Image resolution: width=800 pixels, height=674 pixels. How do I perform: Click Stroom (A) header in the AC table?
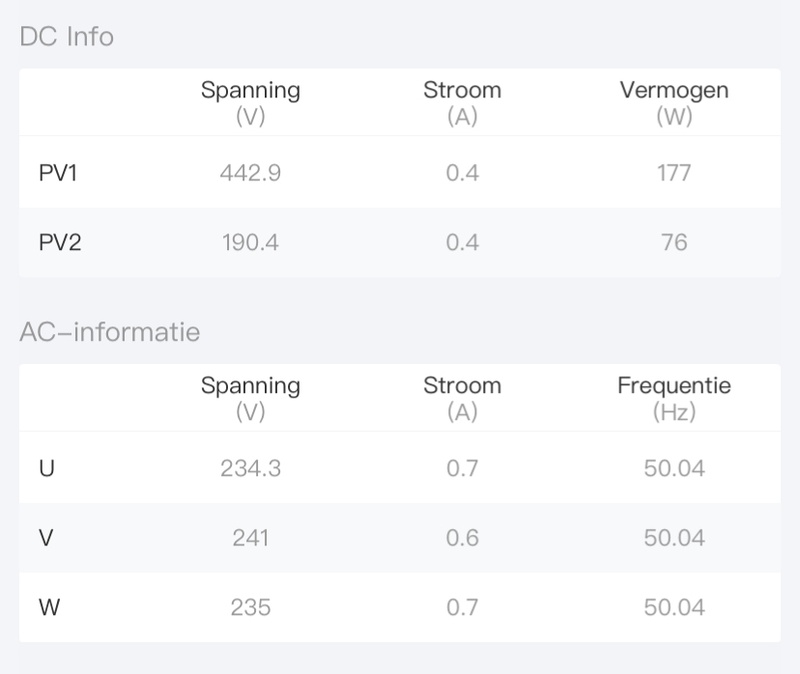tap(462, 397)
